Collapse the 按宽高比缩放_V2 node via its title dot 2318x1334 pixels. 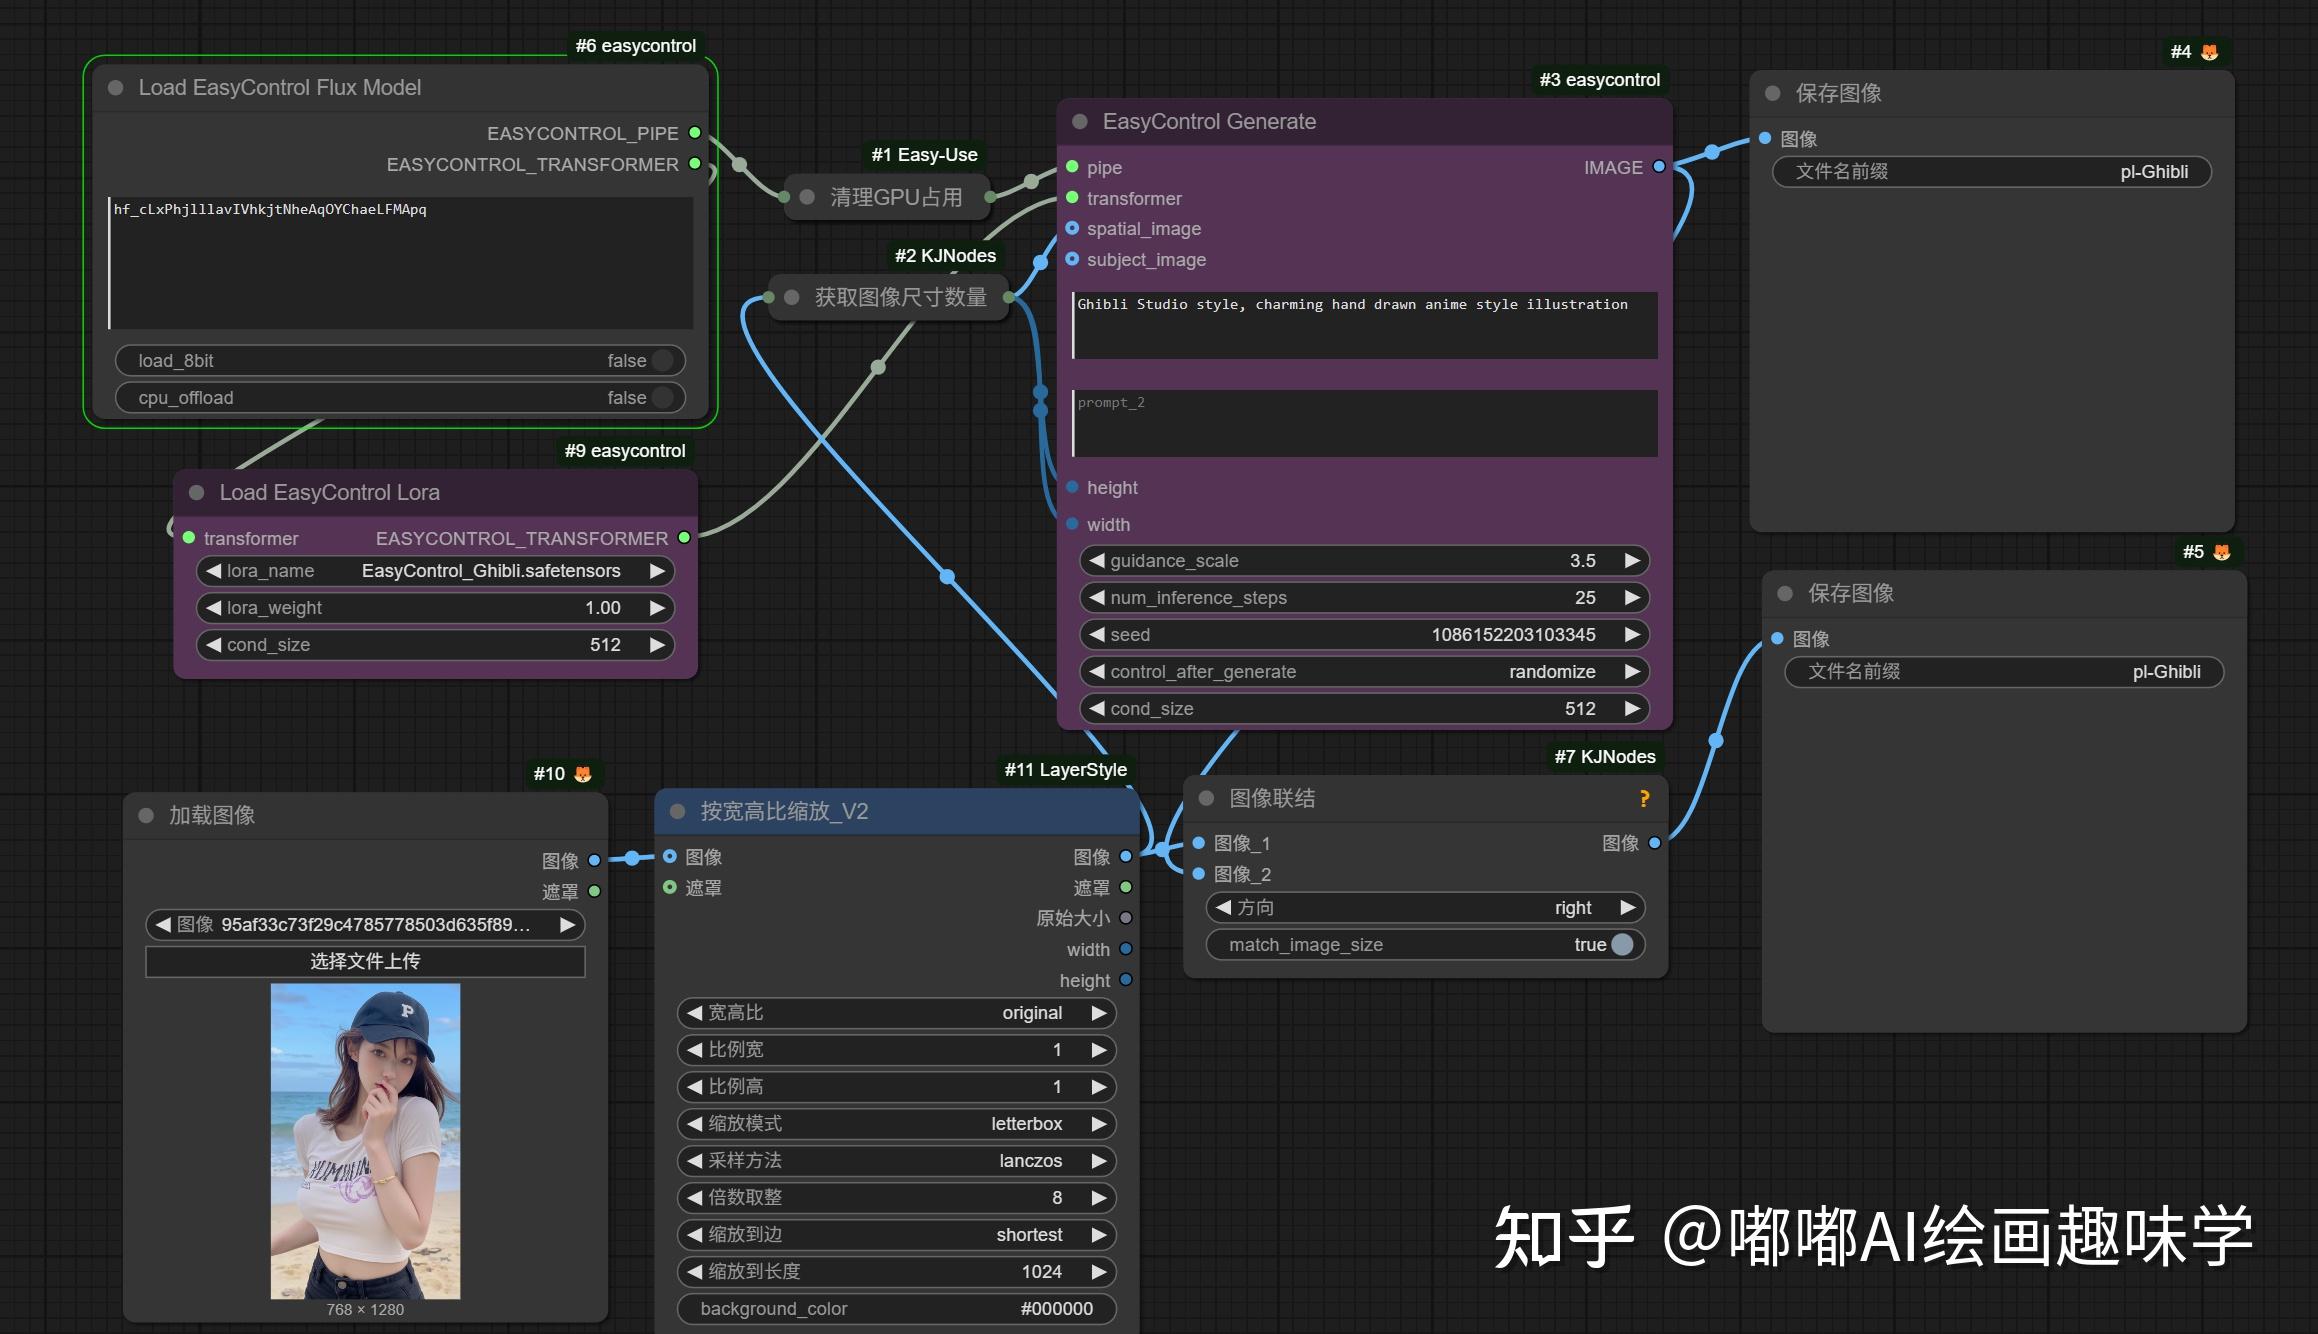coord(679,812)
